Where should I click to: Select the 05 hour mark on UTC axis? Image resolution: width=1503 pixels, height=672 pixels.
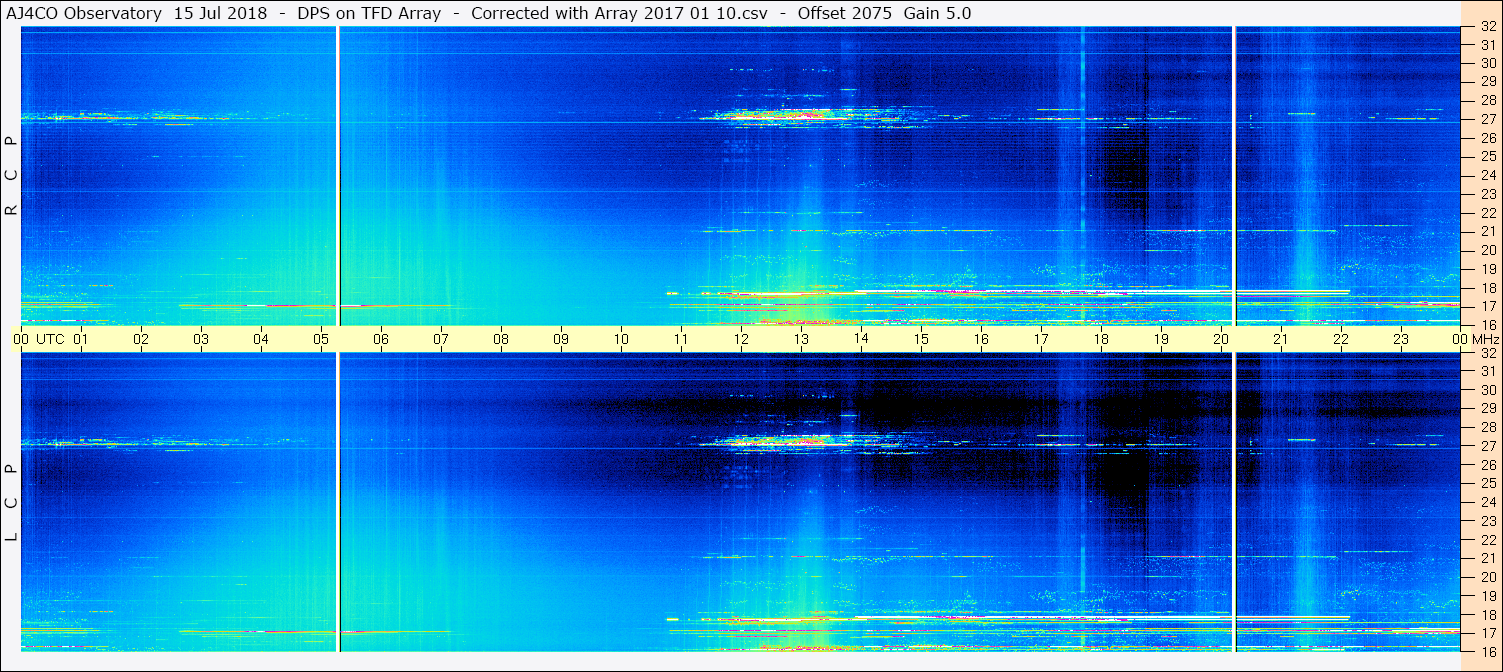[321, 339]
